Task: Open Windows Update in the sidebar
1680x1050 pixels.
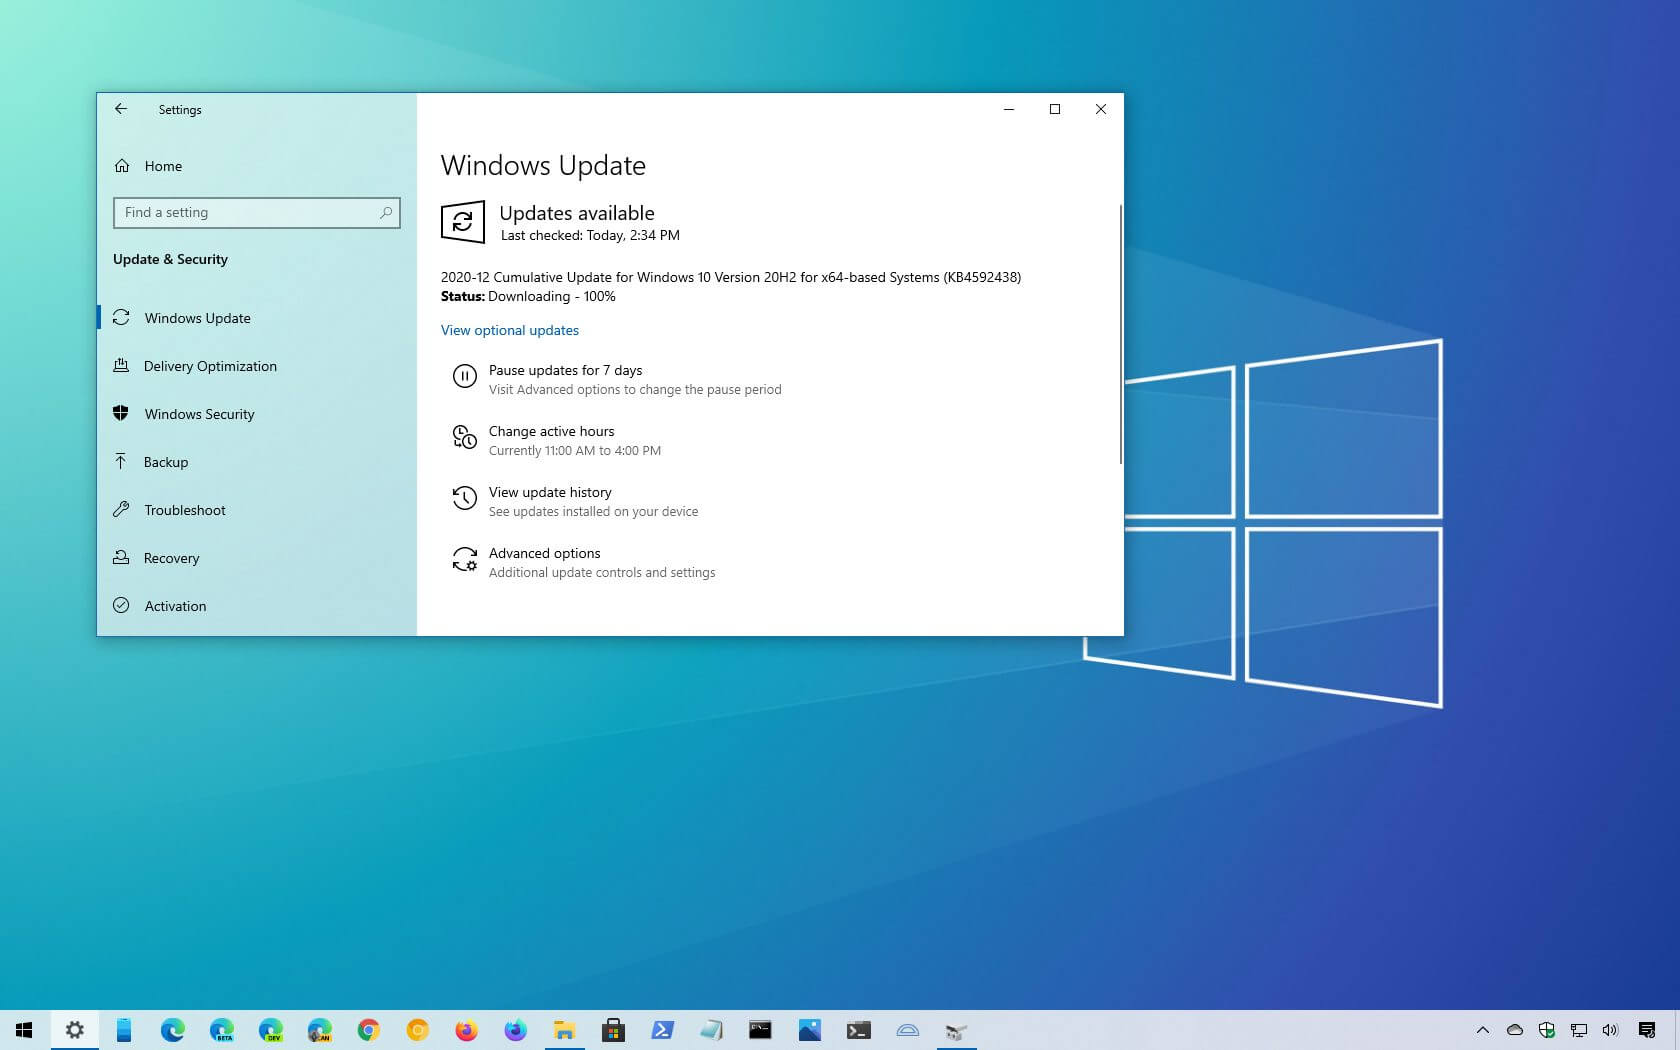Action: click(x=197, y=318)
